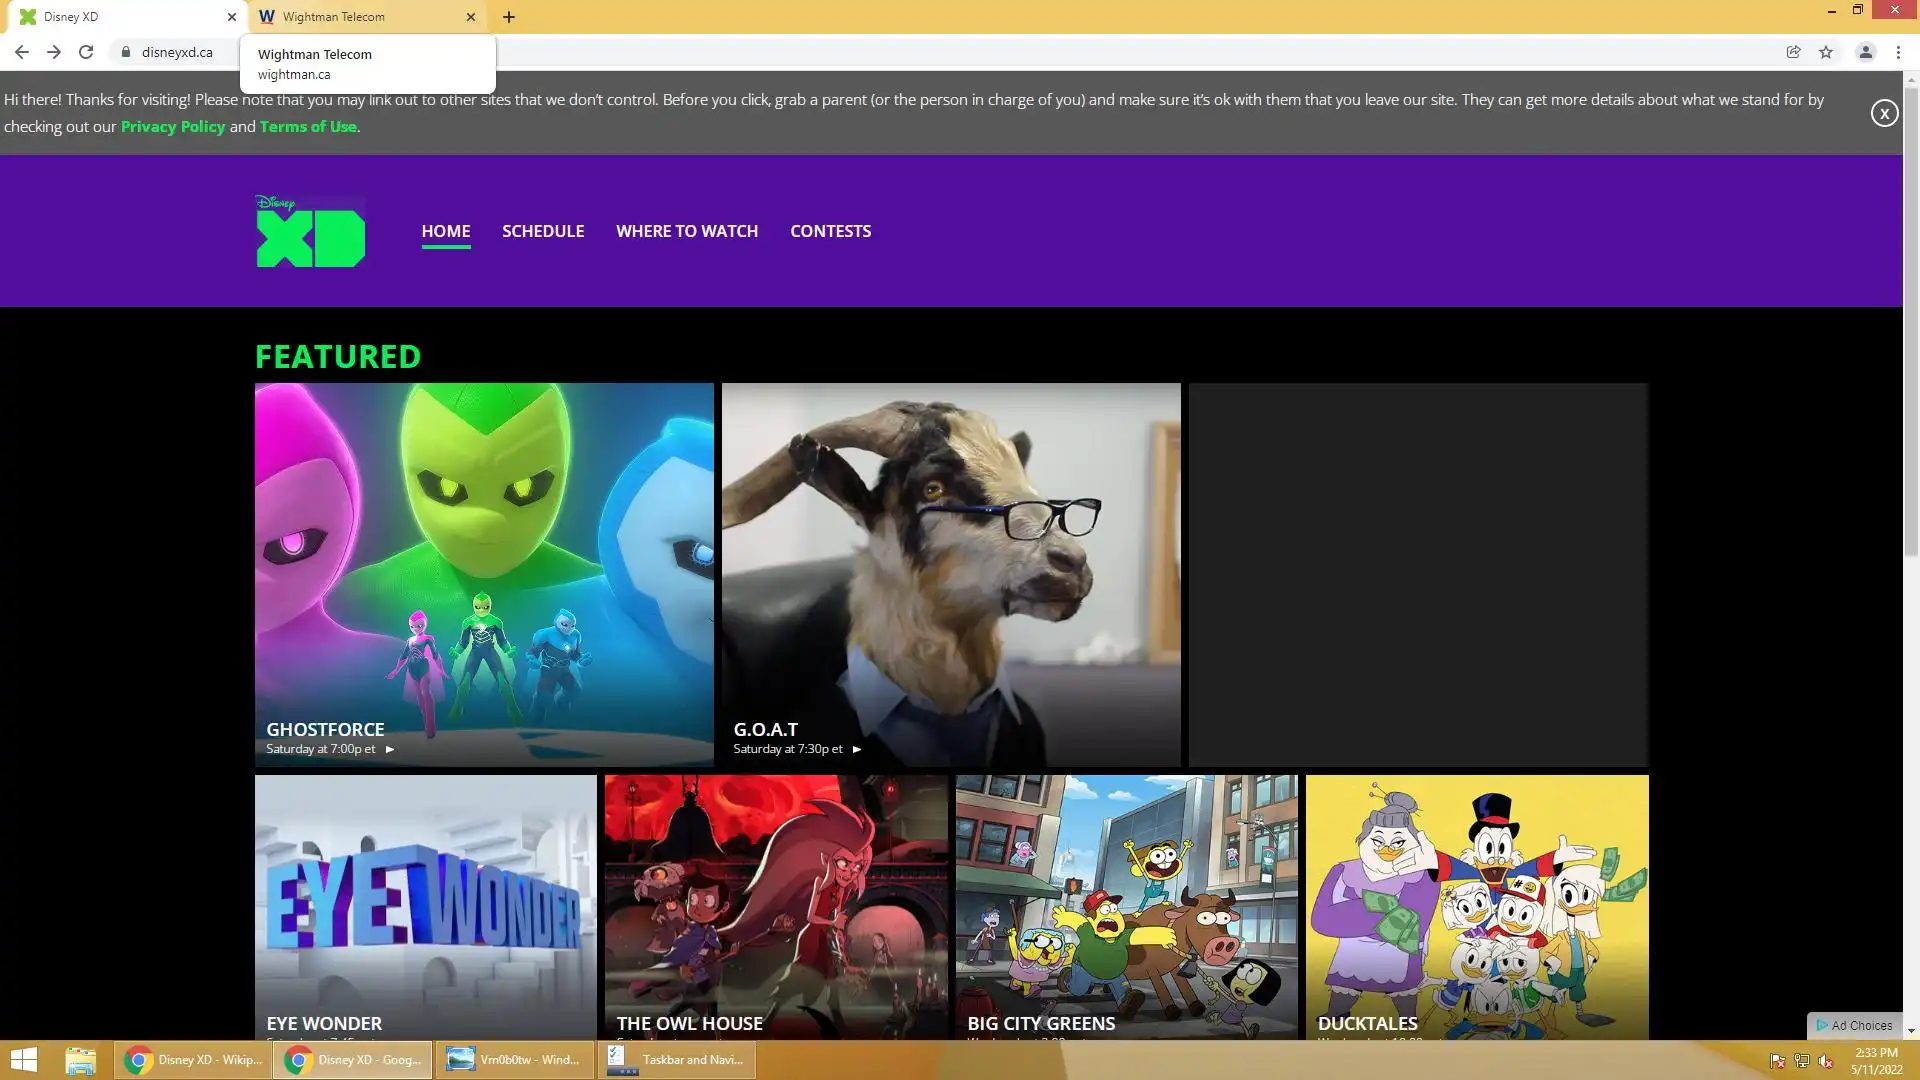Bookmark this page with star icon
1920x1080 pixels.
click(1826, 52)
